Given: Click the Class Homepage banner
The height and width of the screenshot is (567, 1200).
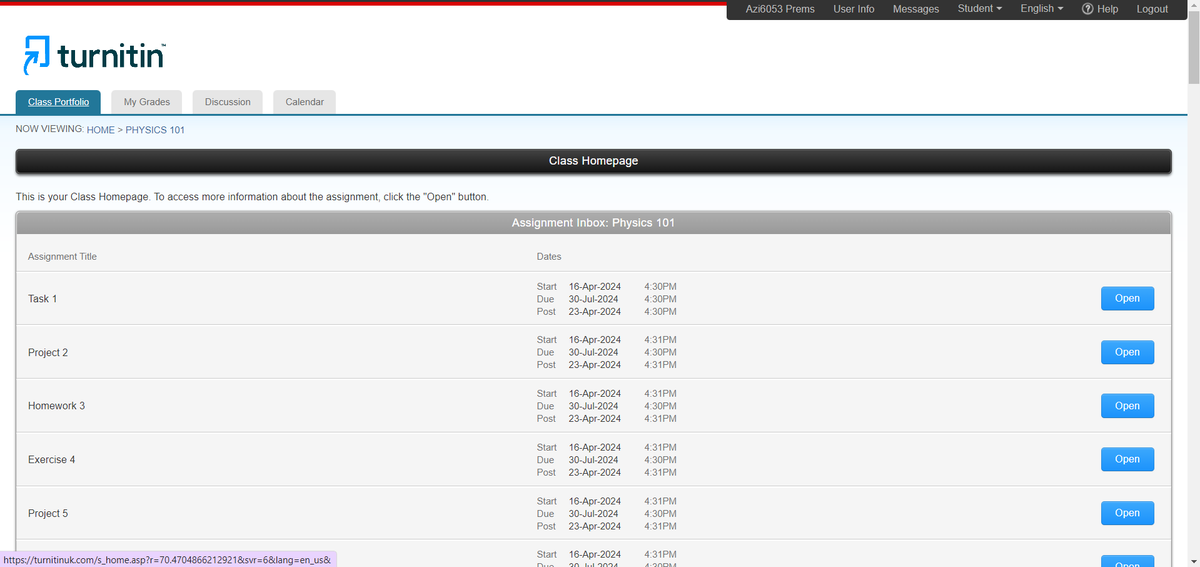Looking at the screenshot, I should pos(593,161).
